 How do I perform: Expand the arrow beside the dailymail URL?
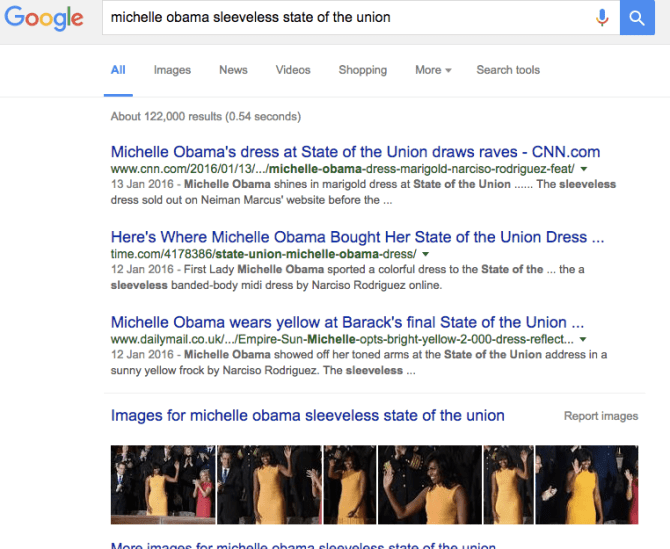tap(582, 340)
